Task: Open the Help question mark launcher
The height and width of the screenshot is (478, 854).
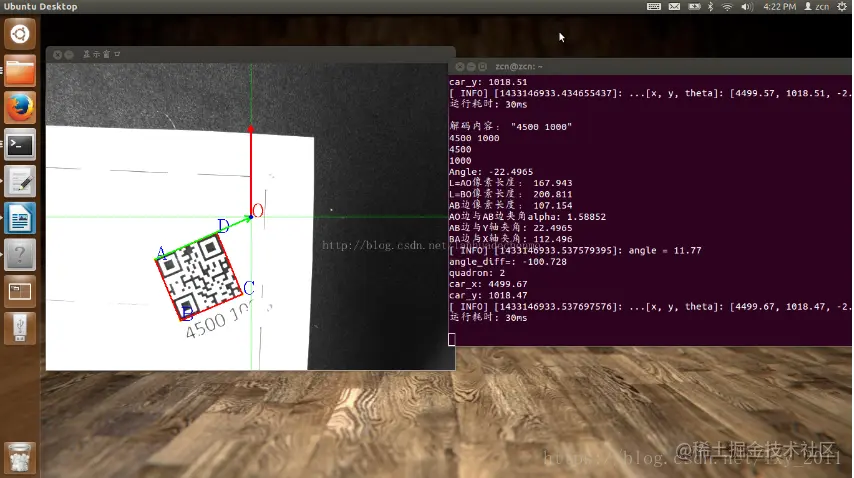Action: tap(20, 255)
